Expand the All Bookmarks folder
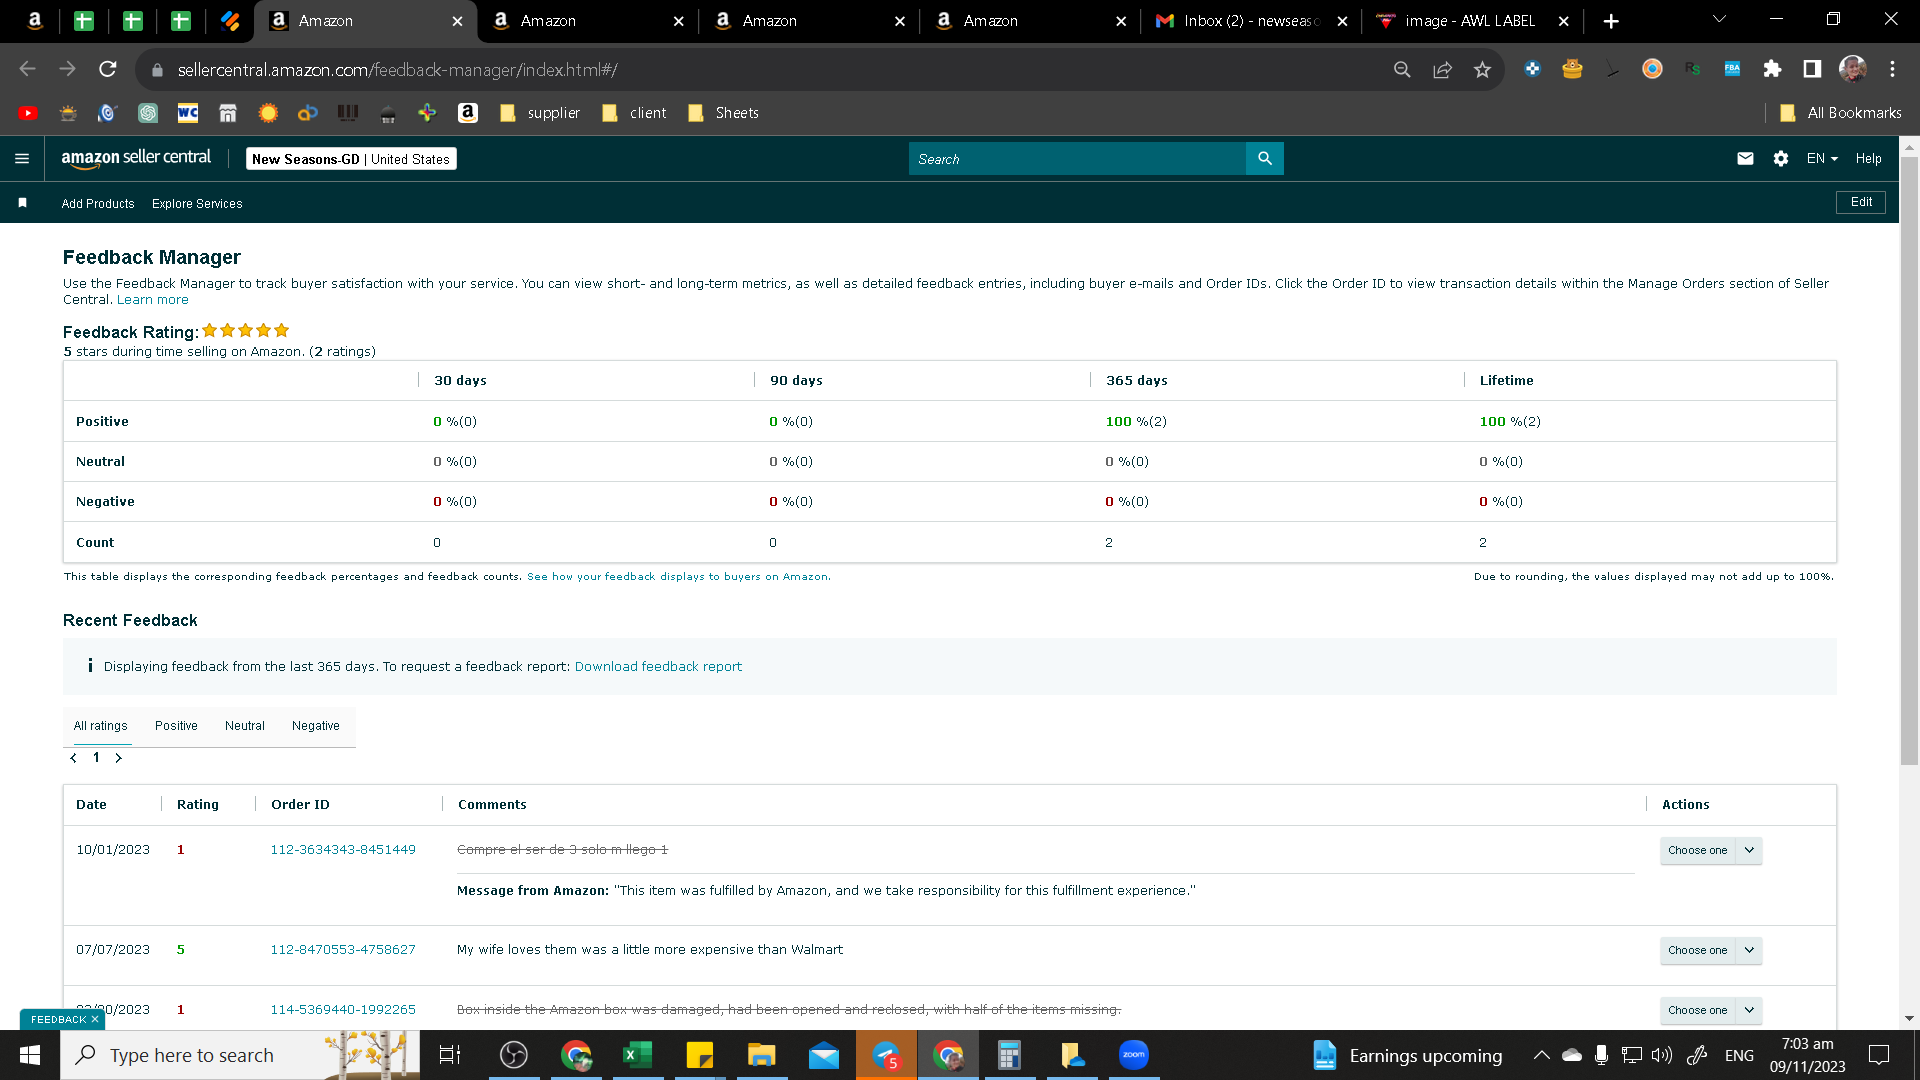The image size is (1920, 1080). point(1841,113)
